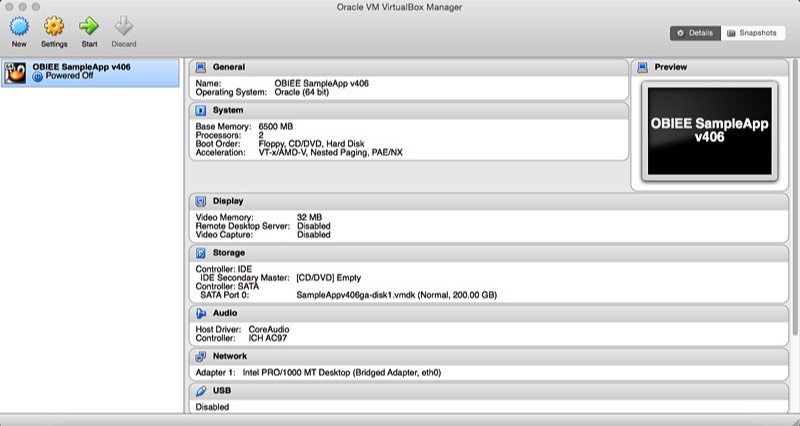
Task: Click the USB section icon
Action: (x=201, y=391)
